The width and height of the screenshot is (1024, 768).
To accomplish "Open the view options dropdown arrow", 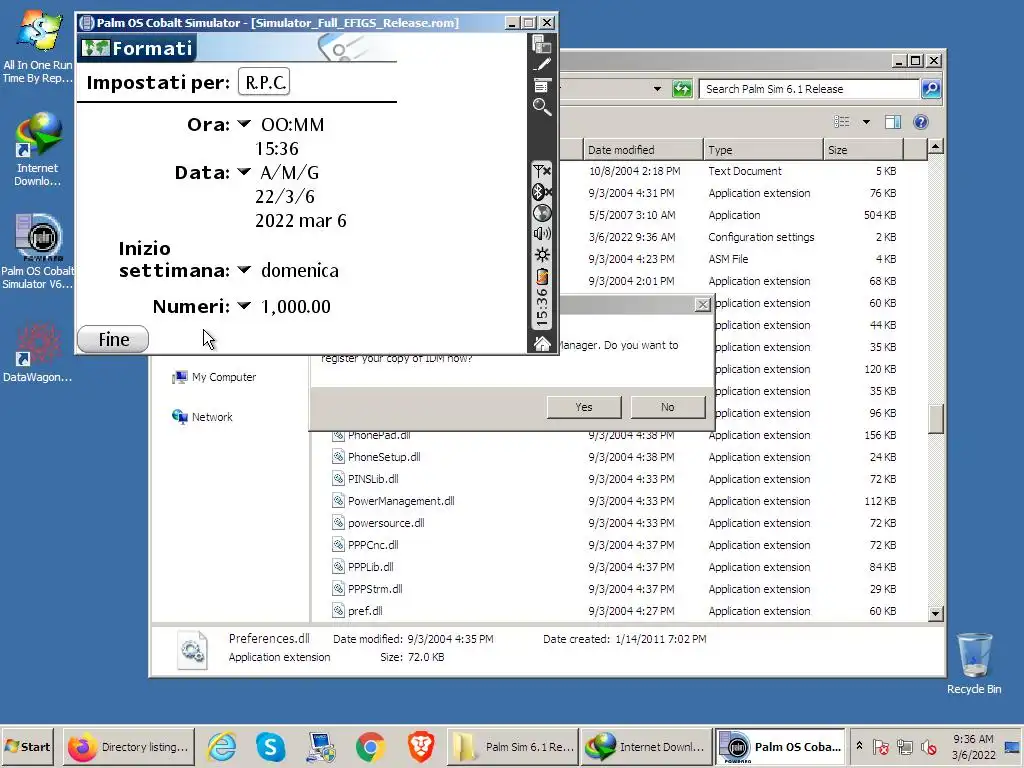I will pyautogui.click(x=866, y=122).
